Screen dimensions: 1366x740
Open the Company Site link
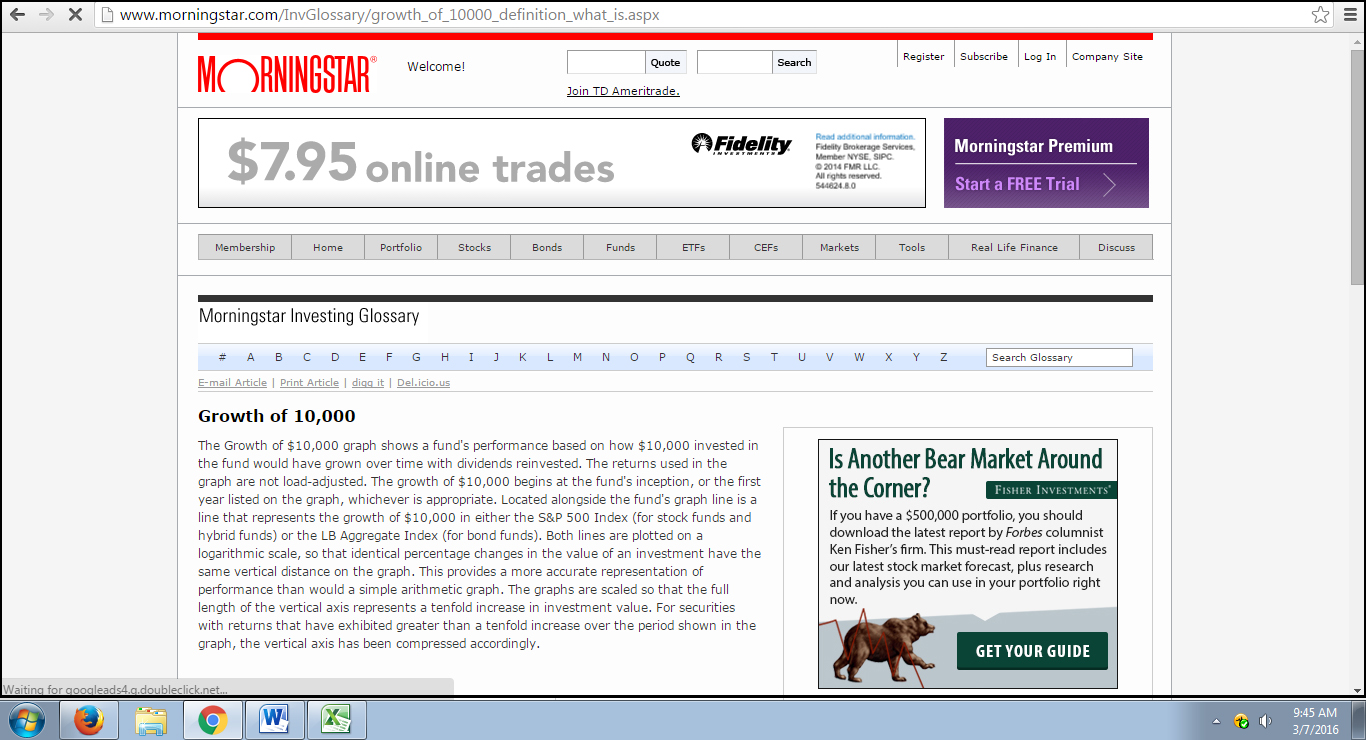click(x=1107, y=57)
